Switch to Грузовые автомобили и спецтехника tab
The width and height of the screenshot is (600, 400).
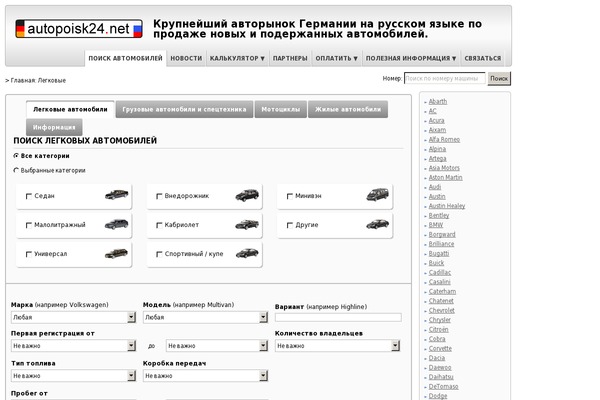point(184,109)
